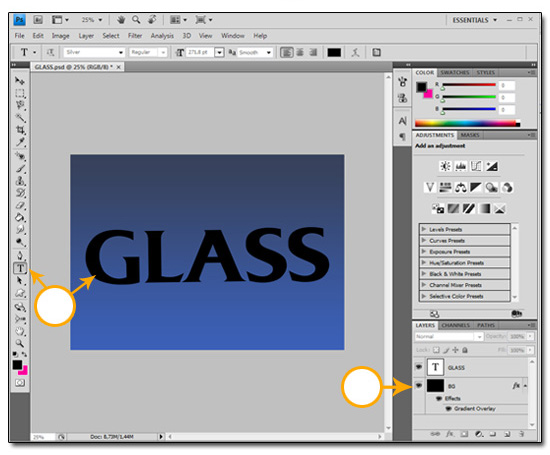Viewport: 550px width, 455px height.
Task: Center align the text
Action: point(300,53)
